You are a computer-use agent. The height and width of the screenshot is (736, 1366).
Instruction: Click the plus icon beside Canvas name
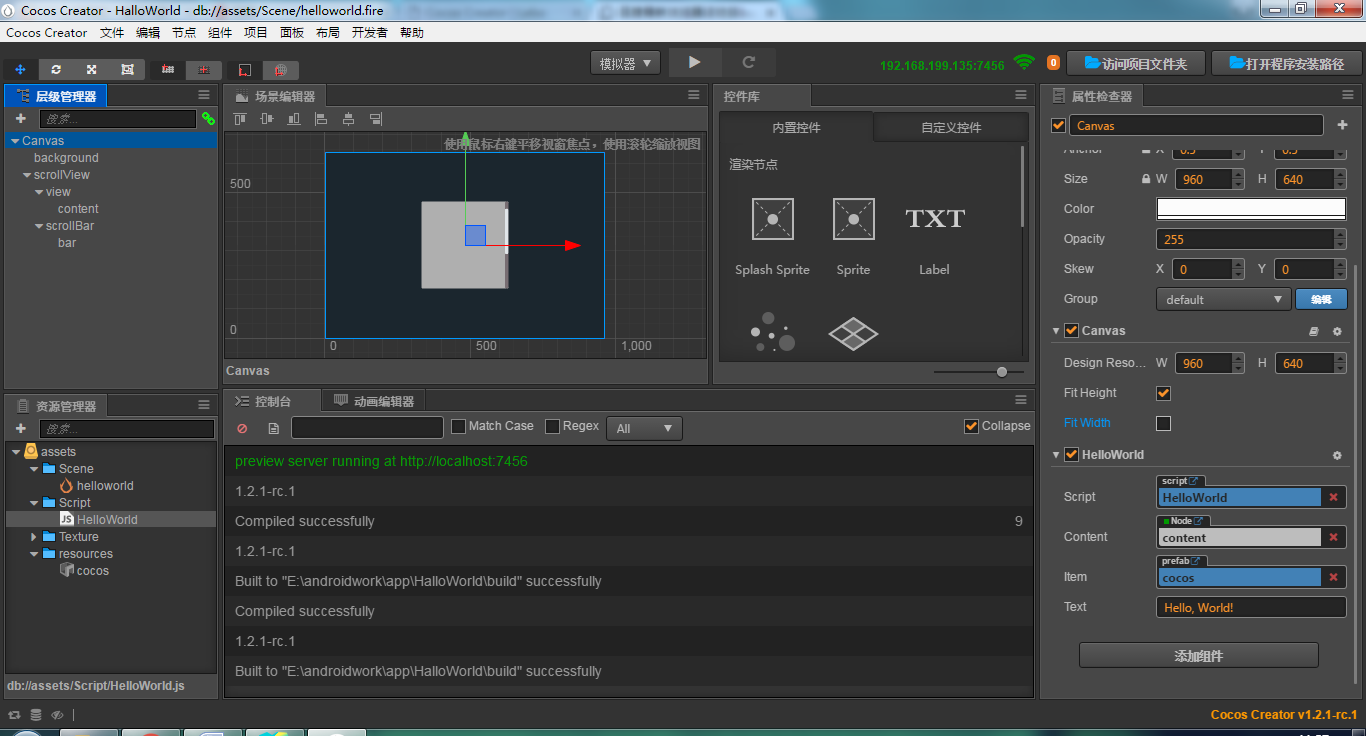tap(1342, 125)
